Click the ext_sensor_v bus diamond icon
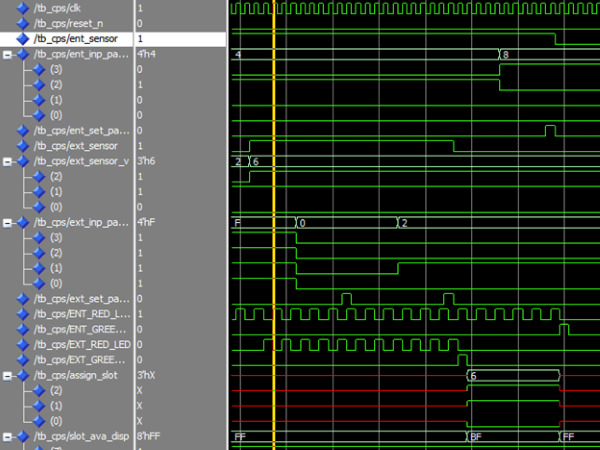 23,161
